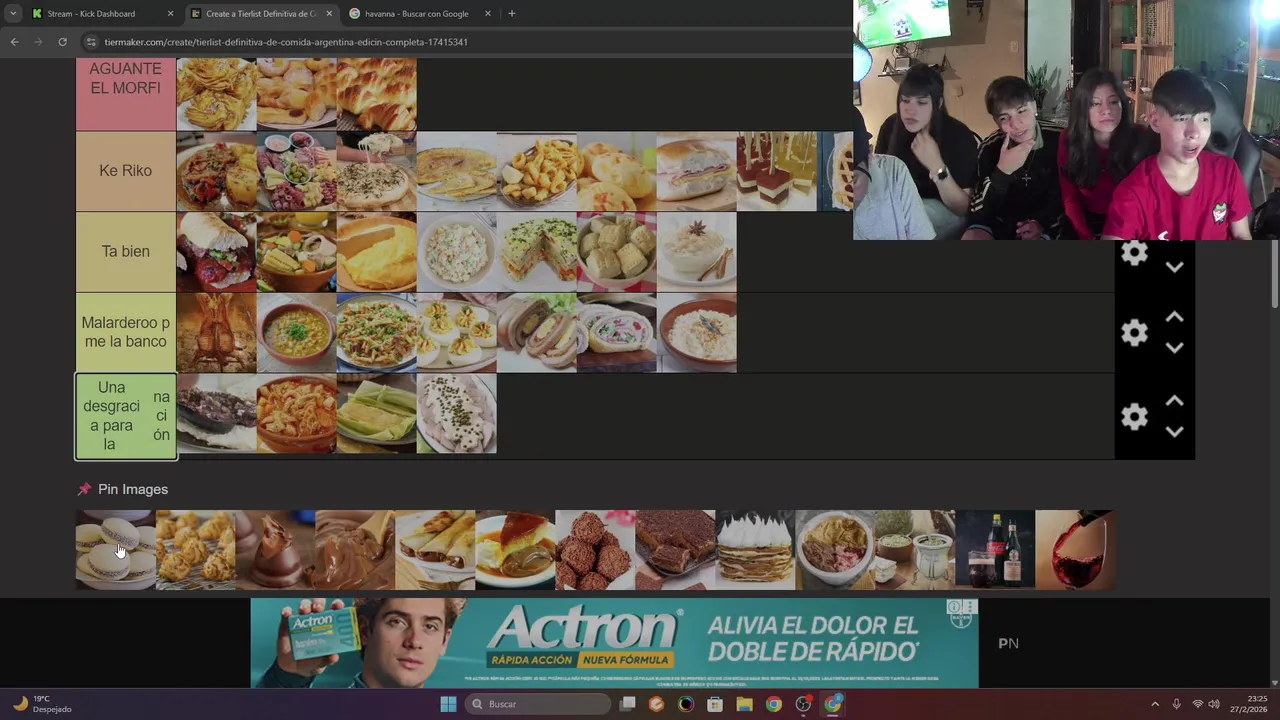Open the volume tray icon
1280x720 pixels.
(1214, 704)
